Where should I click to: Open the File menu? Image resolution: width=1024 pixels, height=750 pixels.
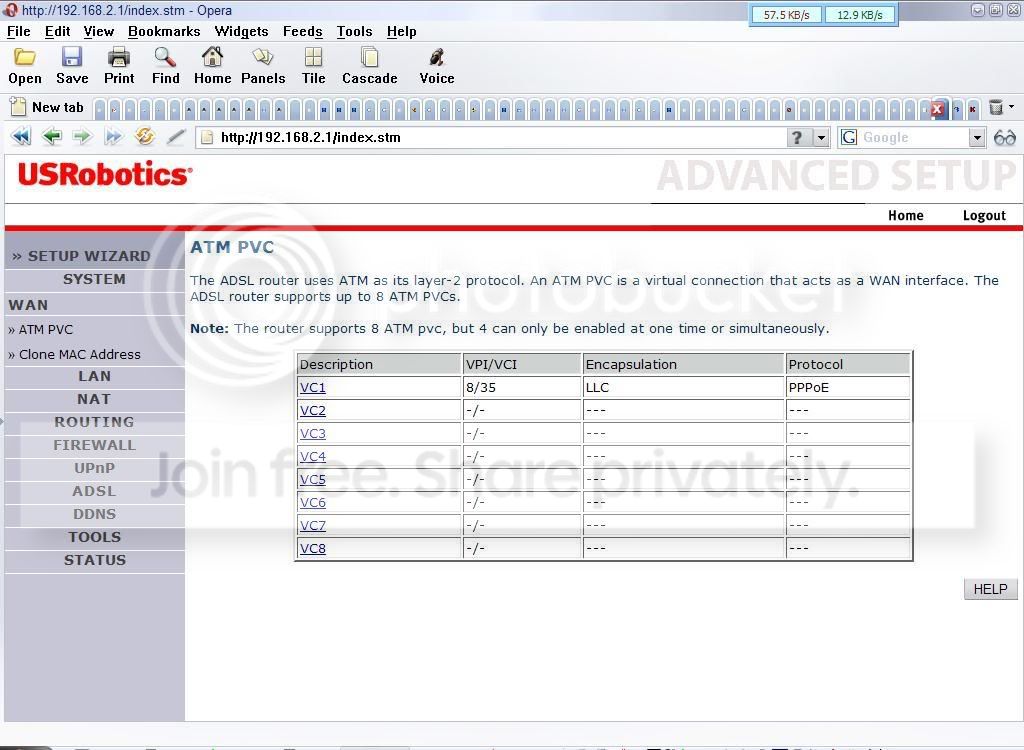(x=18, y=31)
